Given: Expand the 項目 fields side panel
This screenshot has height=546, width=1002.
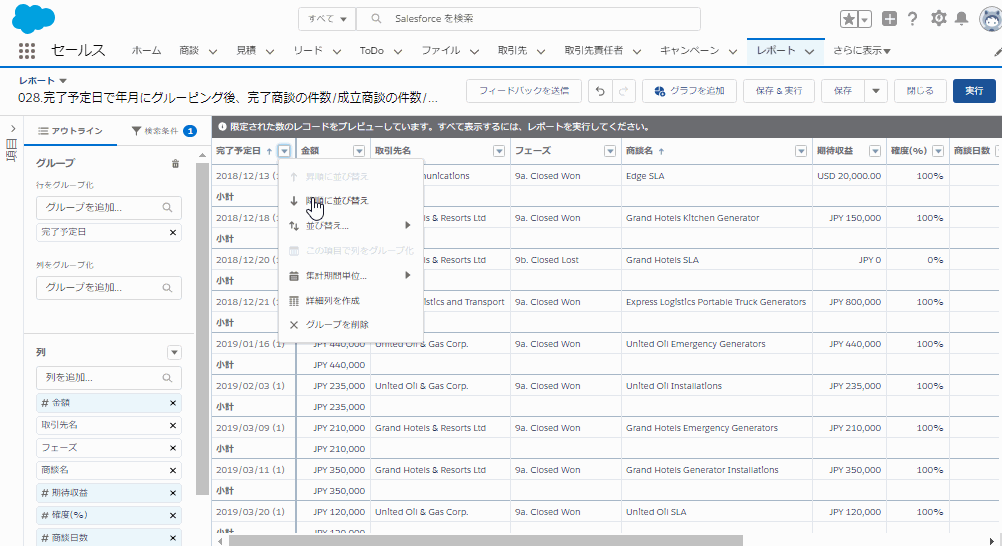Looking at the screenshot, I should 12,129.
